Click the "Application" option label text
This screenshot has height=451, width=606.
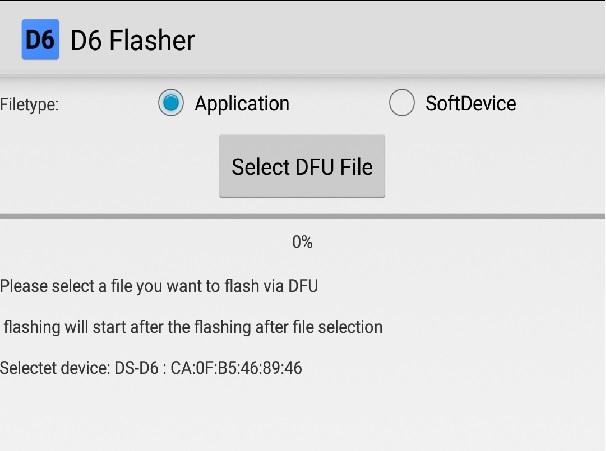(x=242, y=103)
